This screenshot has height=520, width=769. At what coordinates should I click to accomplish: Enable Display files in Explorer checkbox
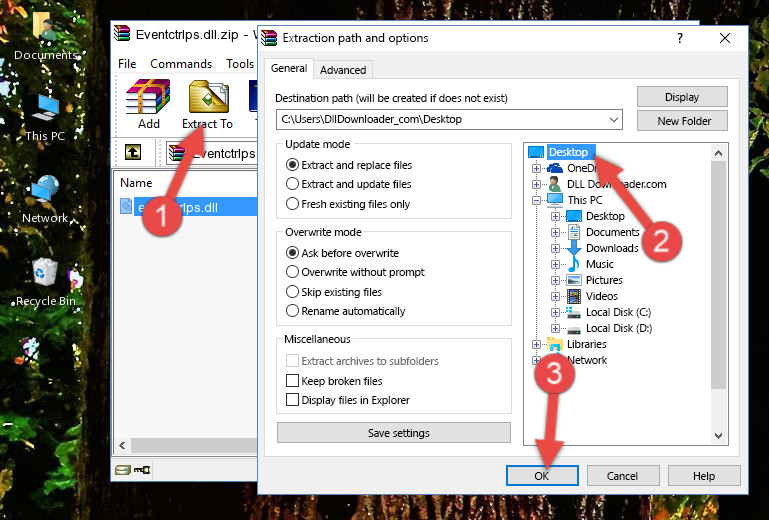point(292,400)
